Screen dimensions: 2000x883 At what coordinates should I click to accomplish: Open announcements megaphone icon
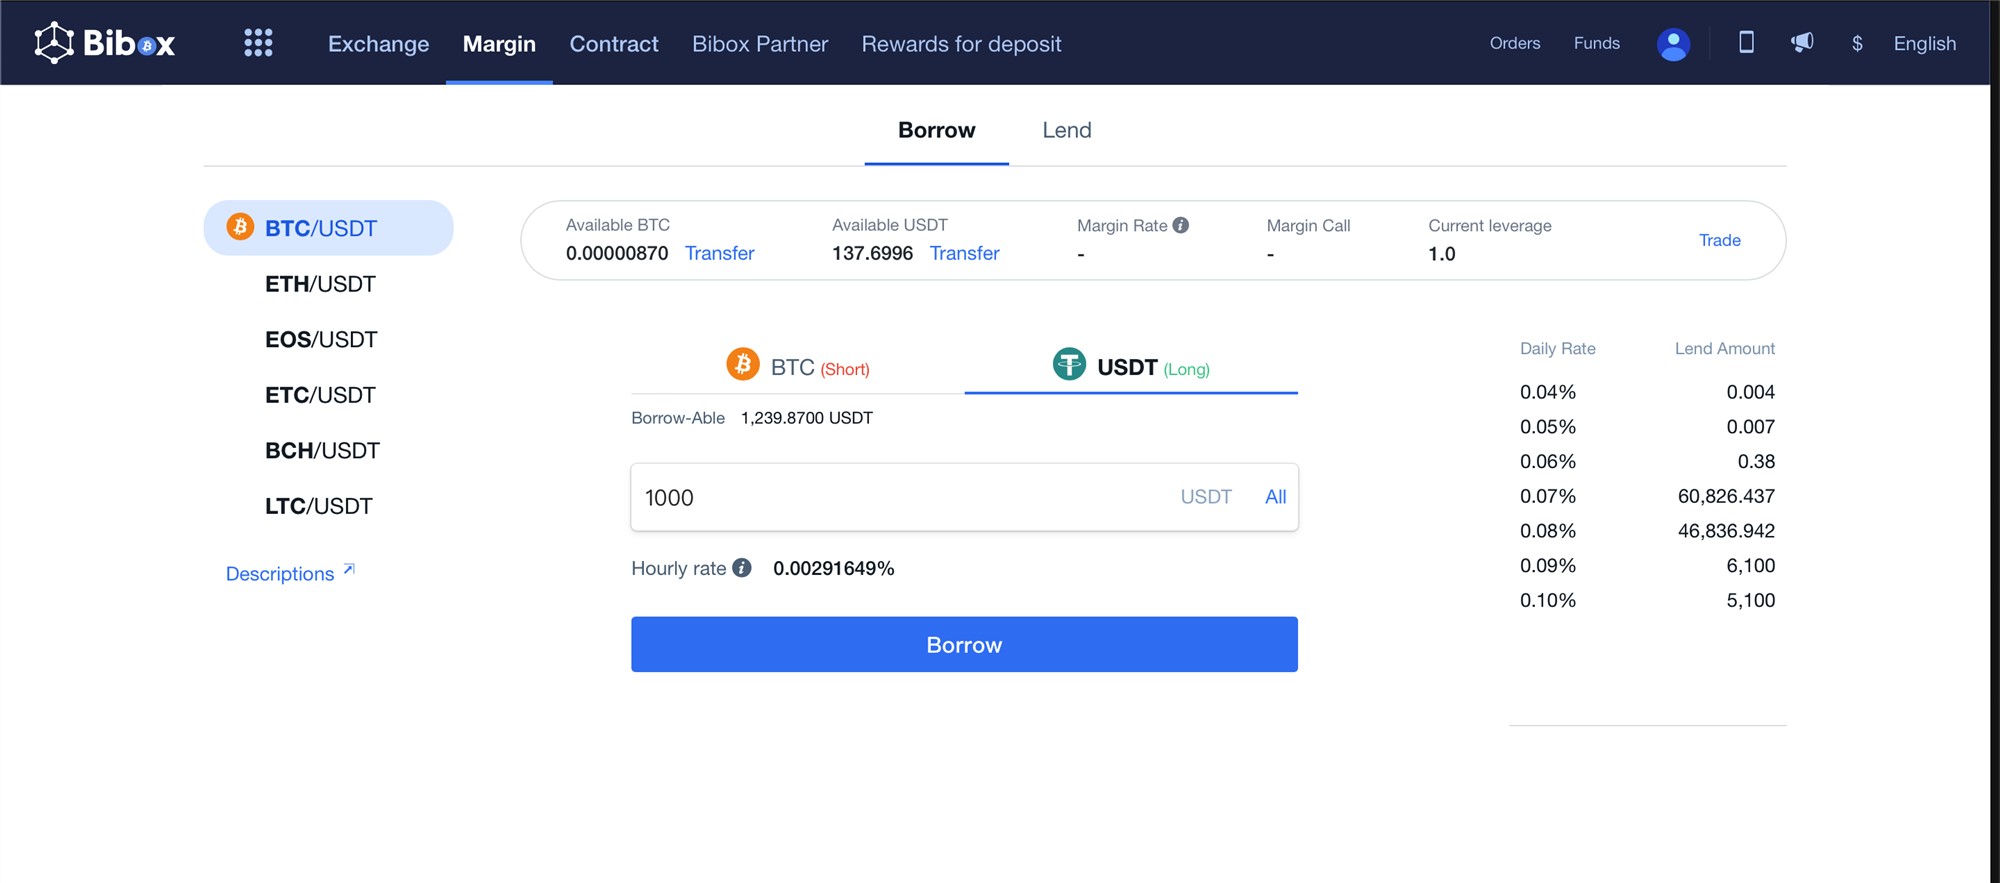click(1802, 42)
